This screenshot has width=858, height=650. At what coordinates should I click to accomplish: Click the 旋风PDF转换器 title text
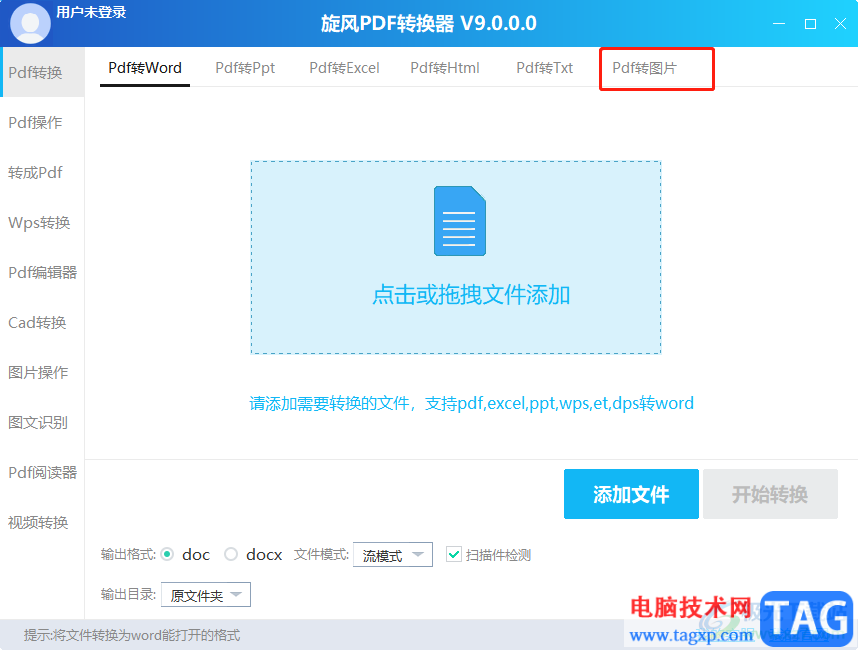point(428,24)
